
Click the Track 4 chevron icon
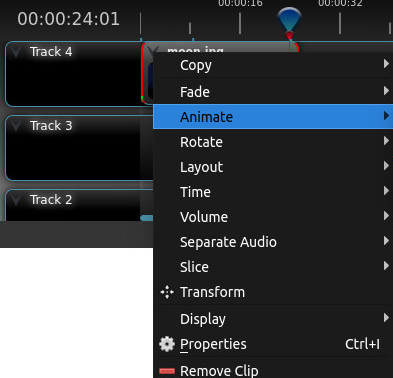16,52
